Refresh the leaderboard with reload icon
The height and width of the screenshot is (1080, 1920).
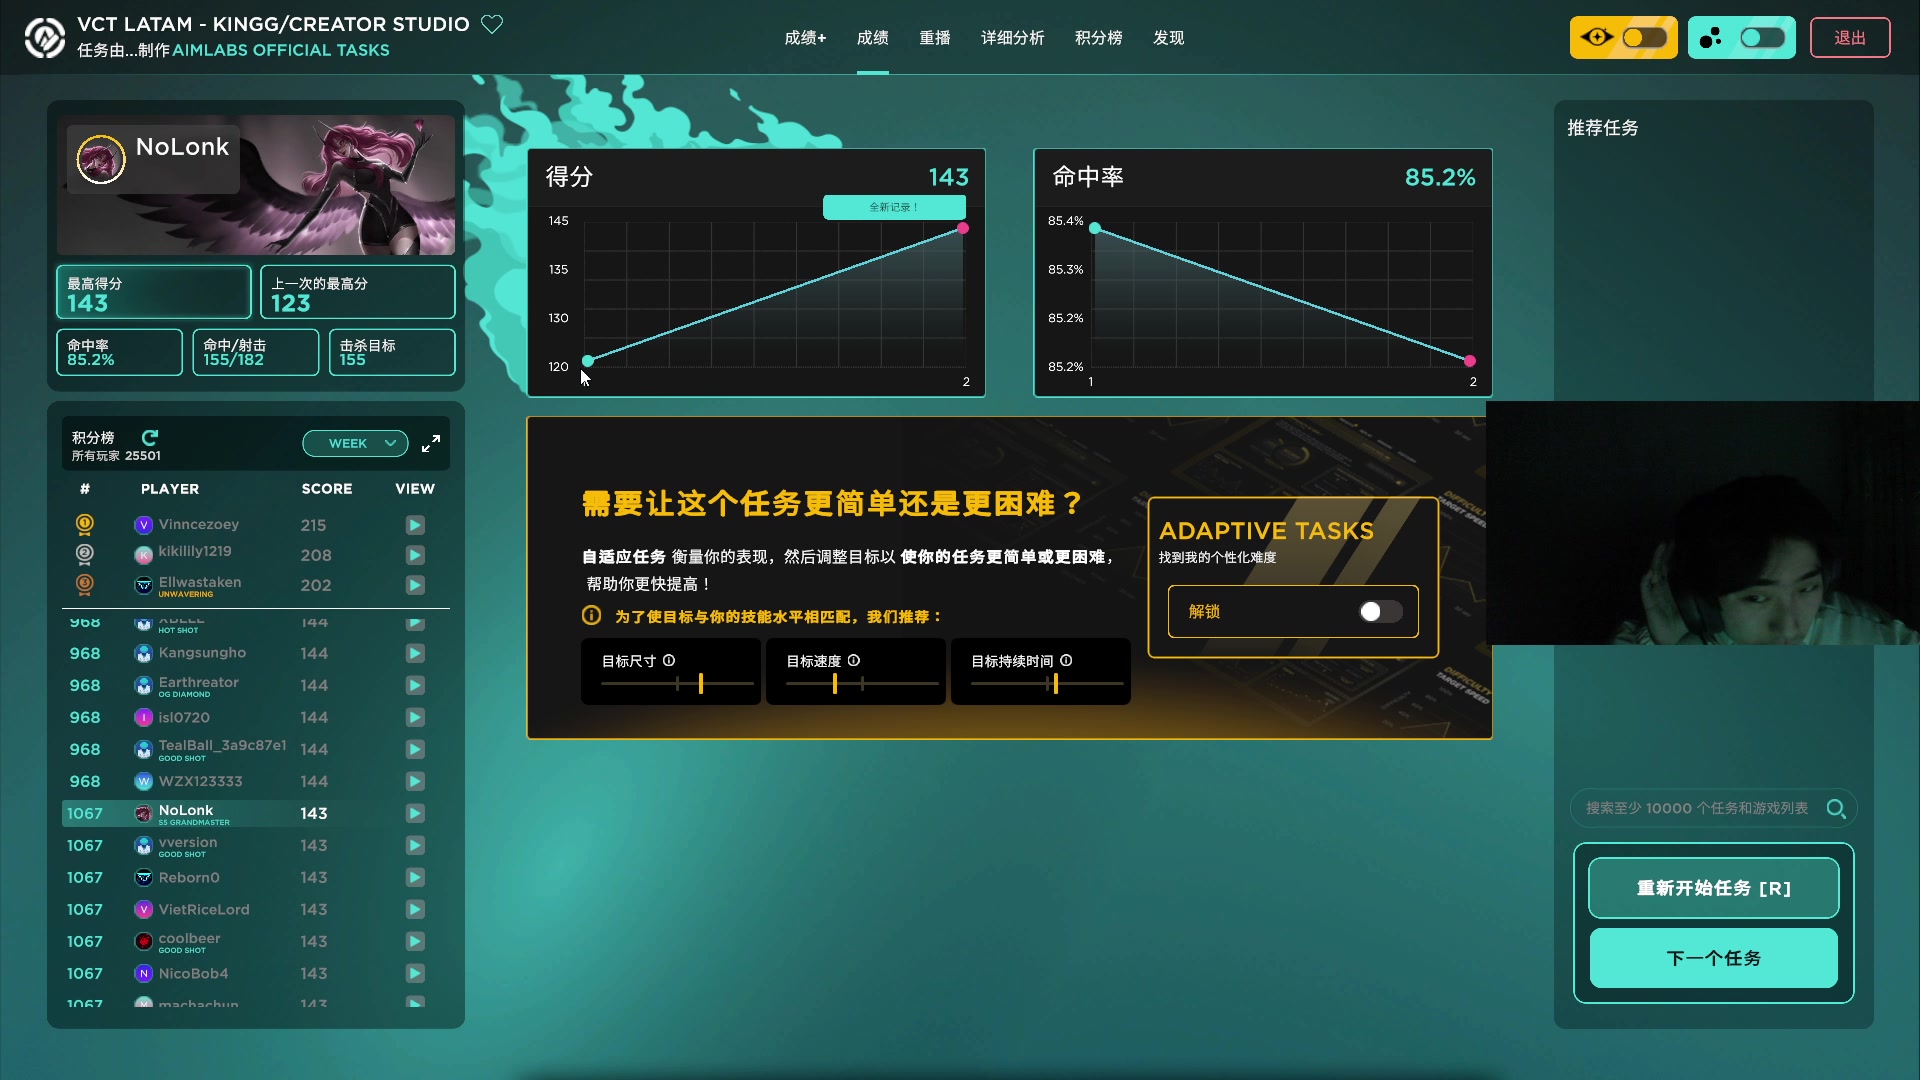click(150, 437)
